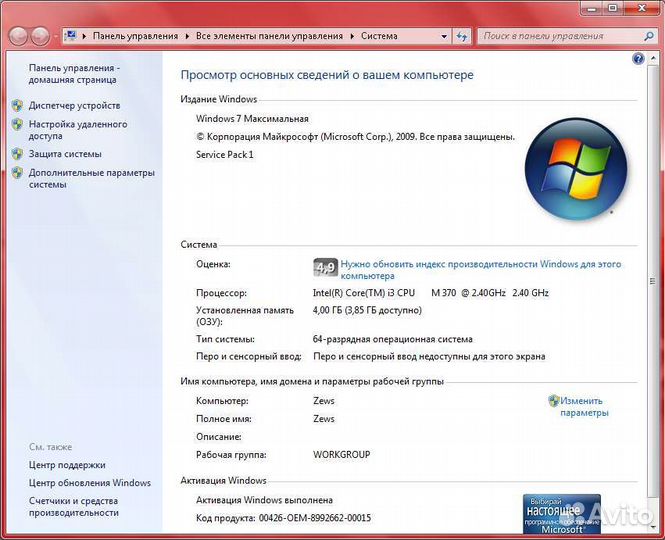Click the shield icon next to Диспетчер устройств
Image resolution: width=665 pixels, height=540 pixels.
click(17, 106)
